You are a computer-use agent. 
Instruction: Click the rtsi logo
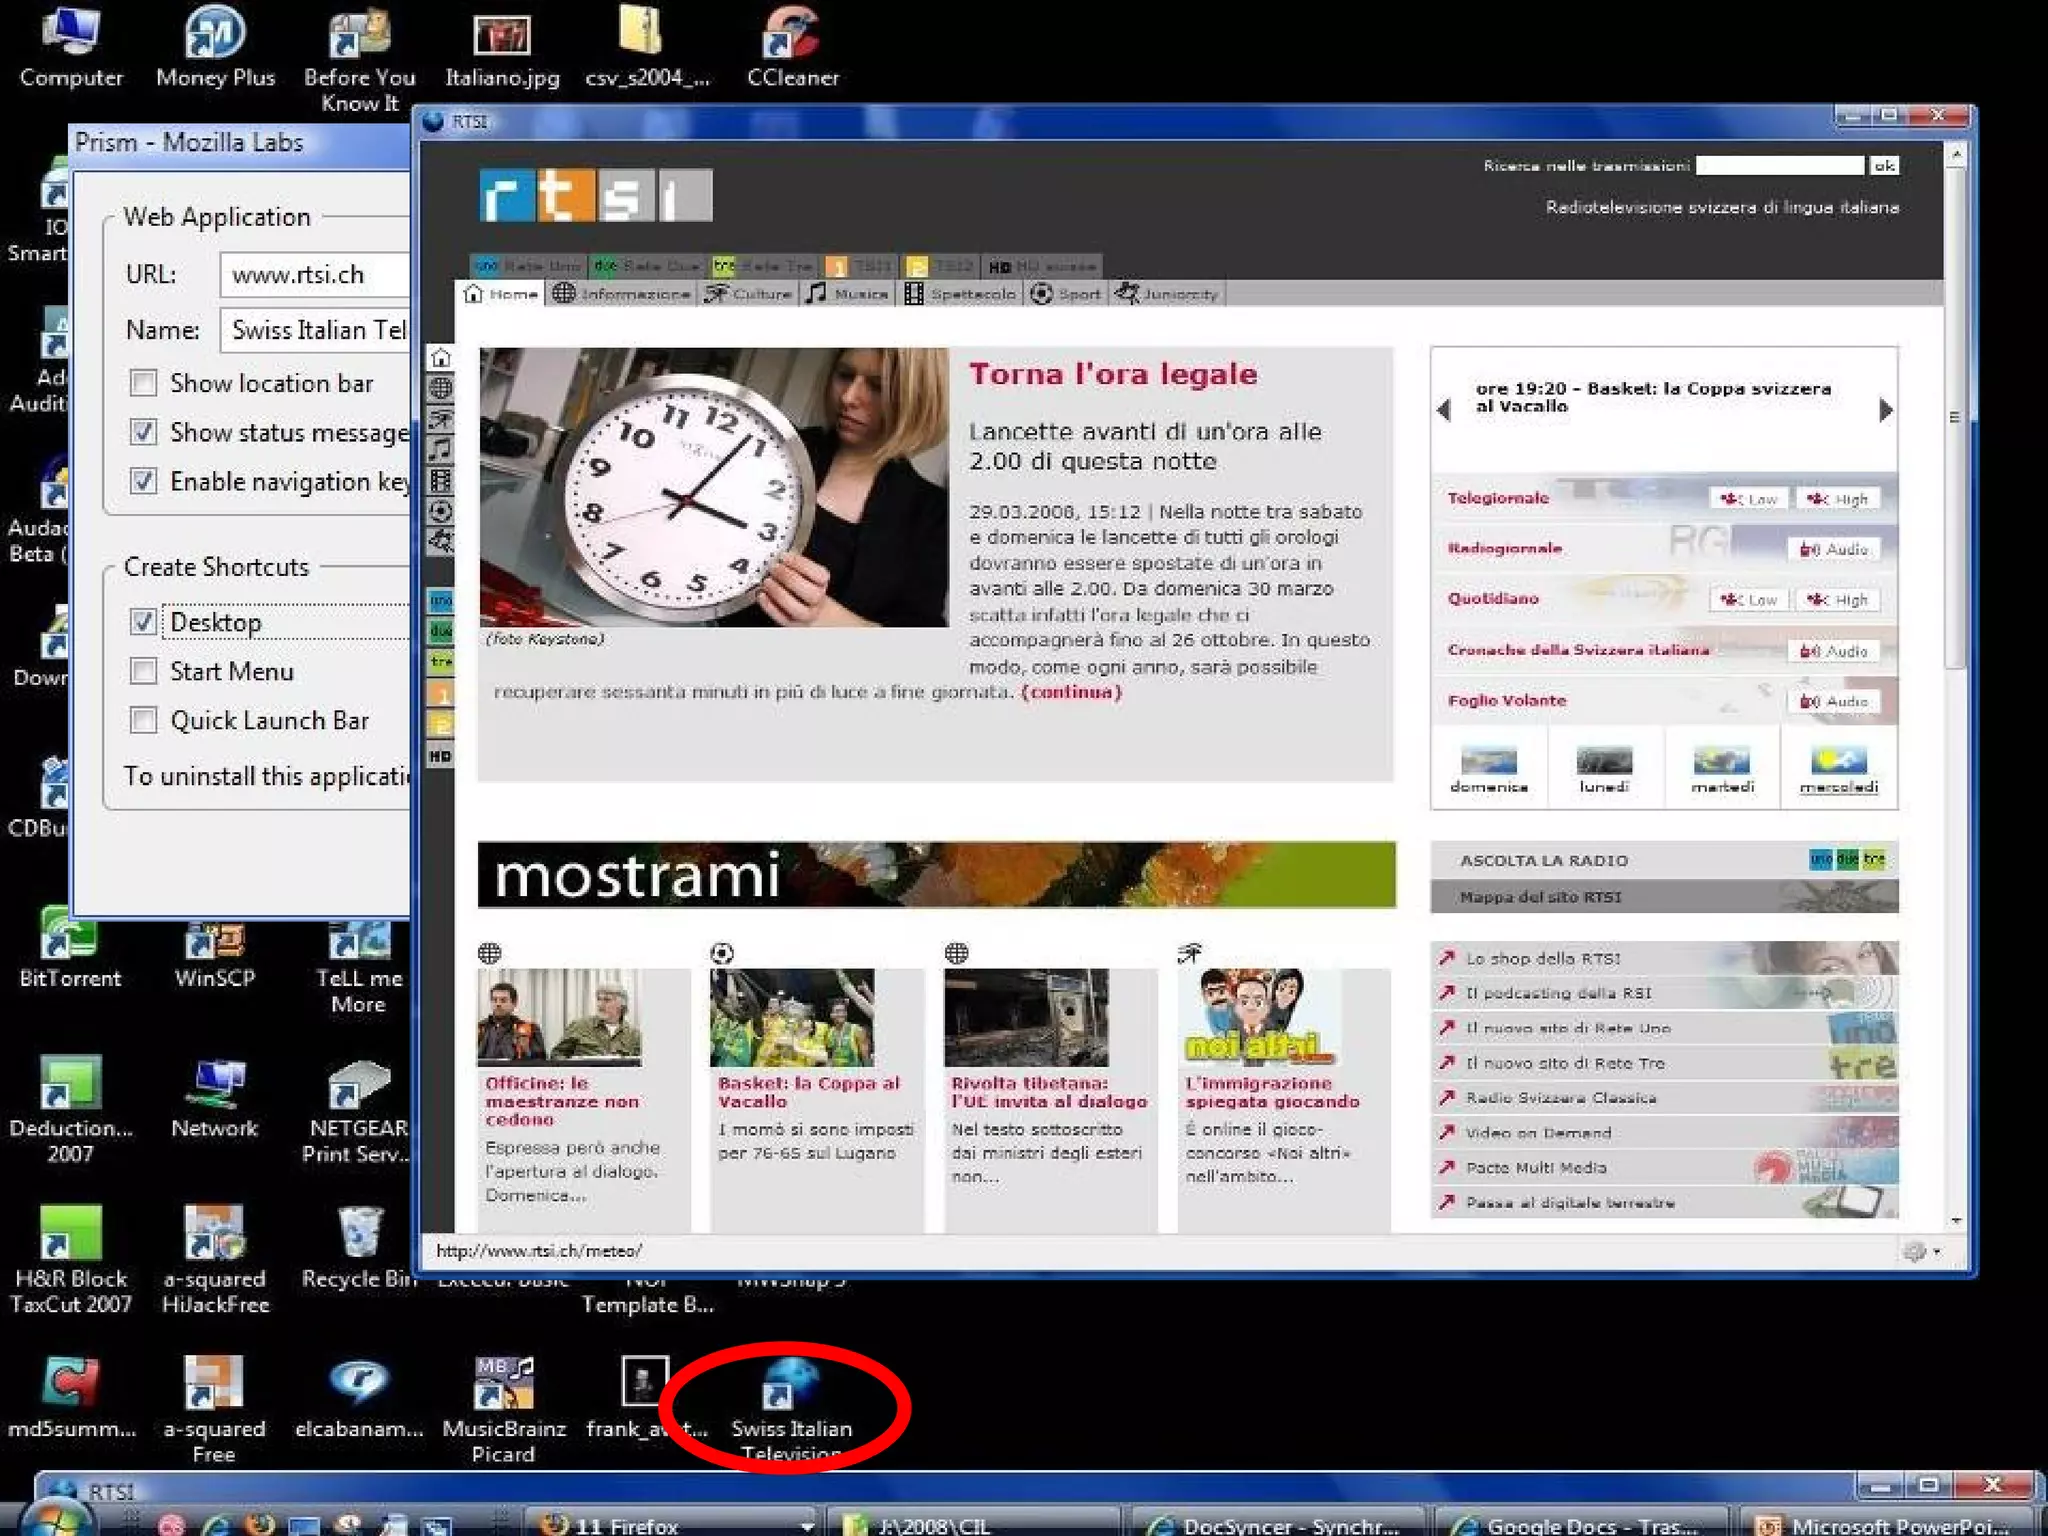click(x=596, y=195)
